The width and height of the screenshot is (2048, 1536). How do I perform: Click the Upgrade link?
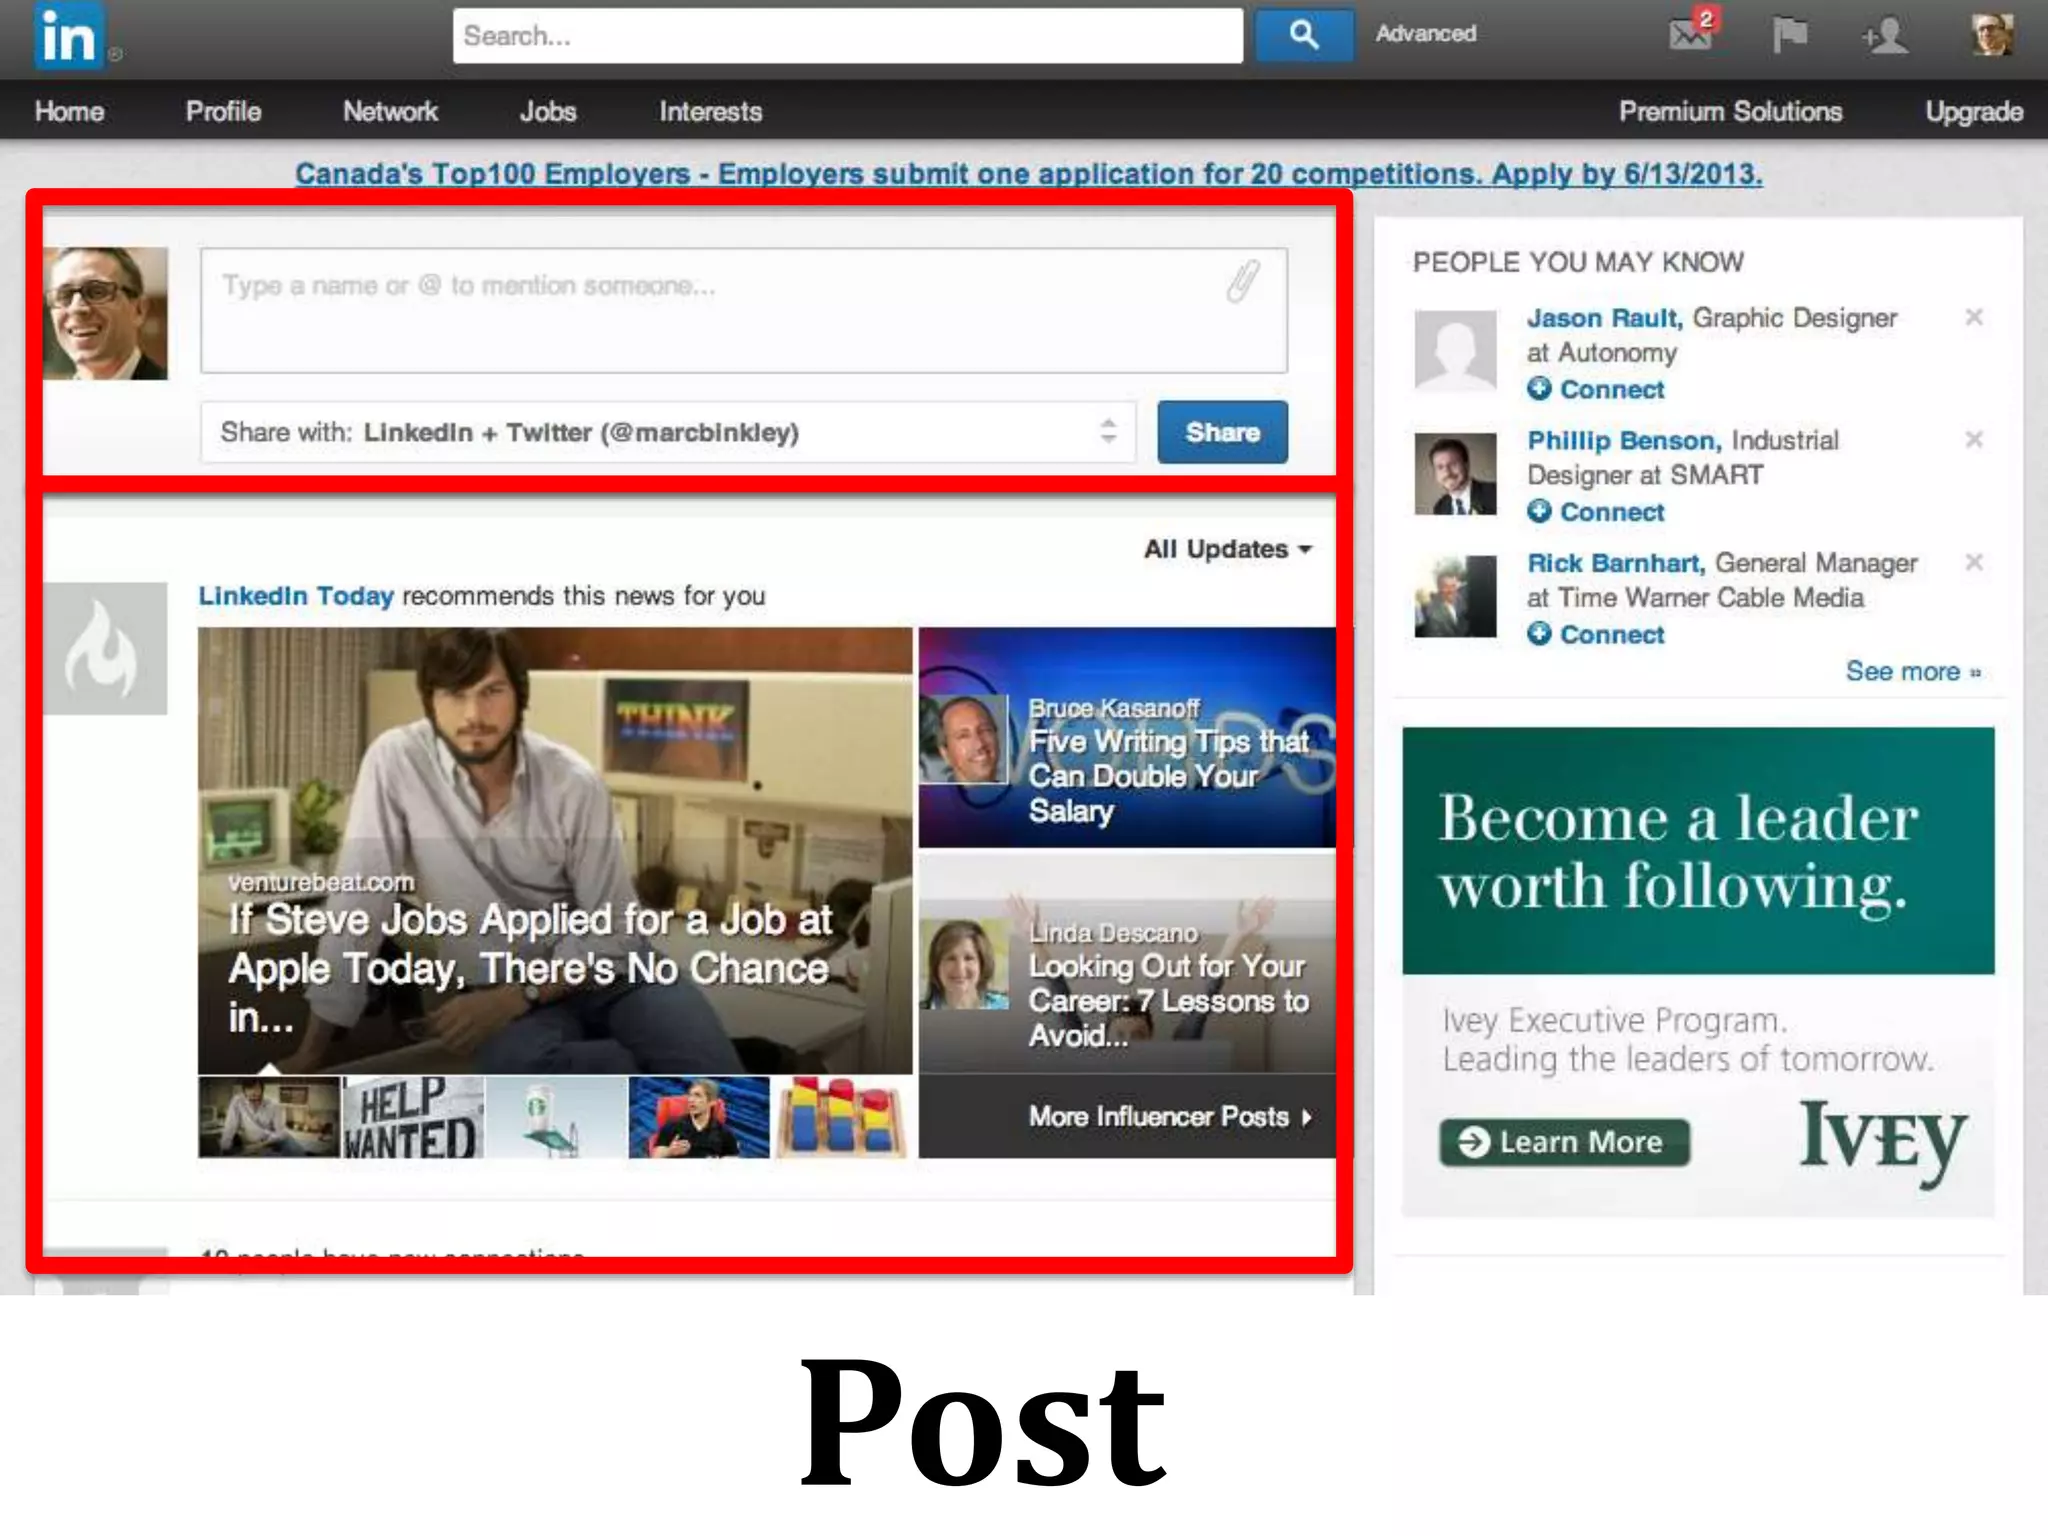[1974, 111]
